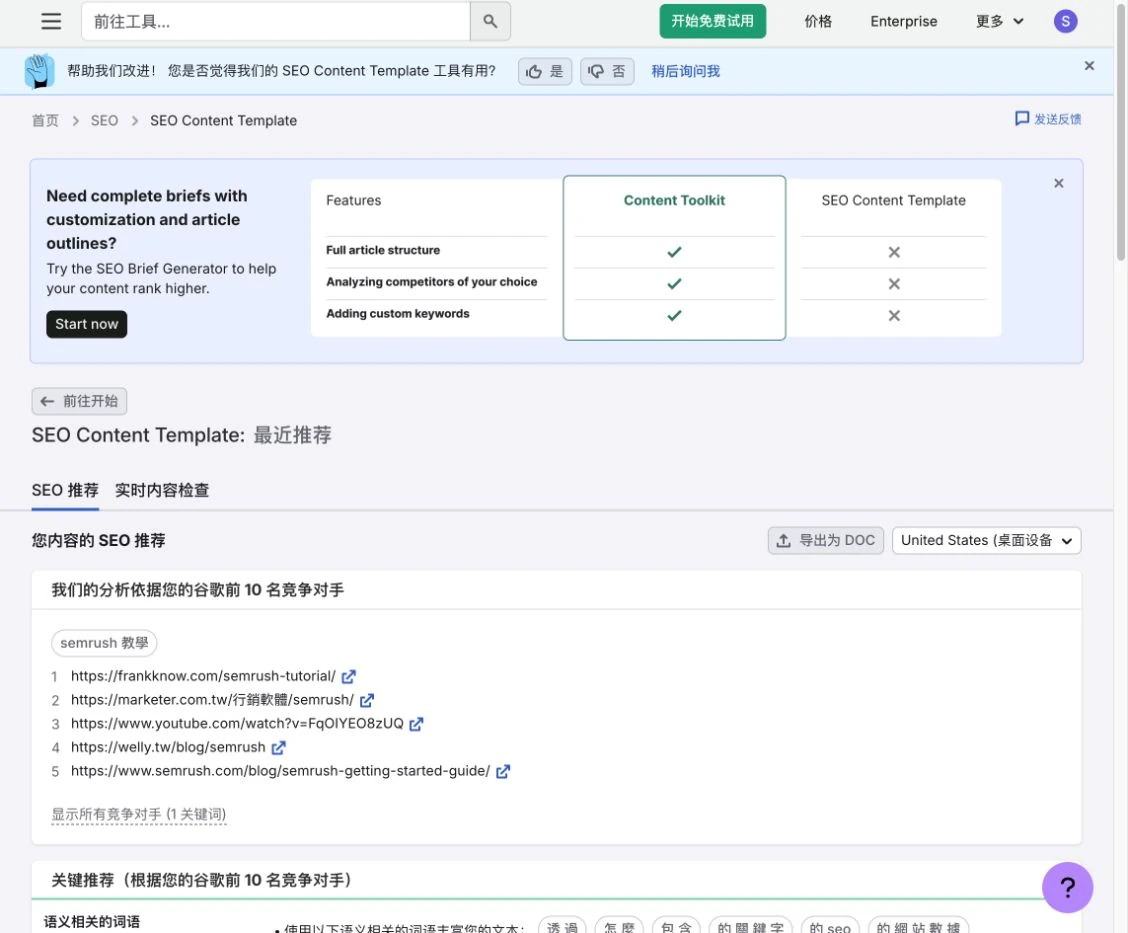Screen dimensions: 1128x933
Task: Click the Start now button
Action: coord(86,324)
